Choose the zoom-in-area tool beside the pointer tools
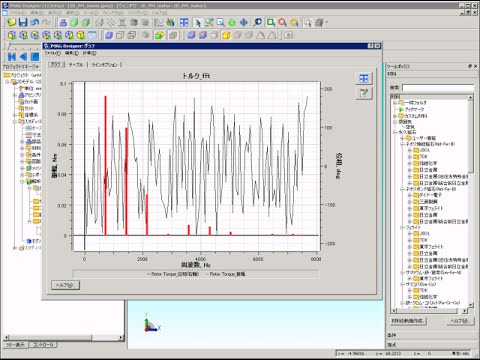The image size is (480, 360). click(x=220, y=22)
